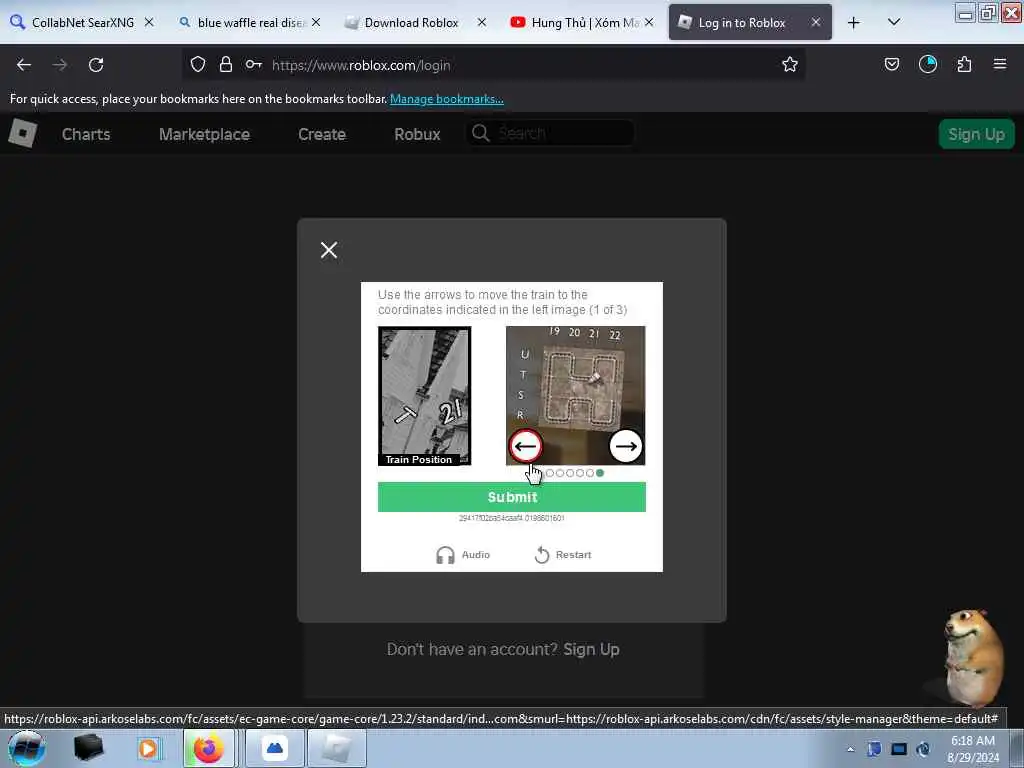Close the Log in to Roblox tab
1024x768 pixels.
coord(816,22)
